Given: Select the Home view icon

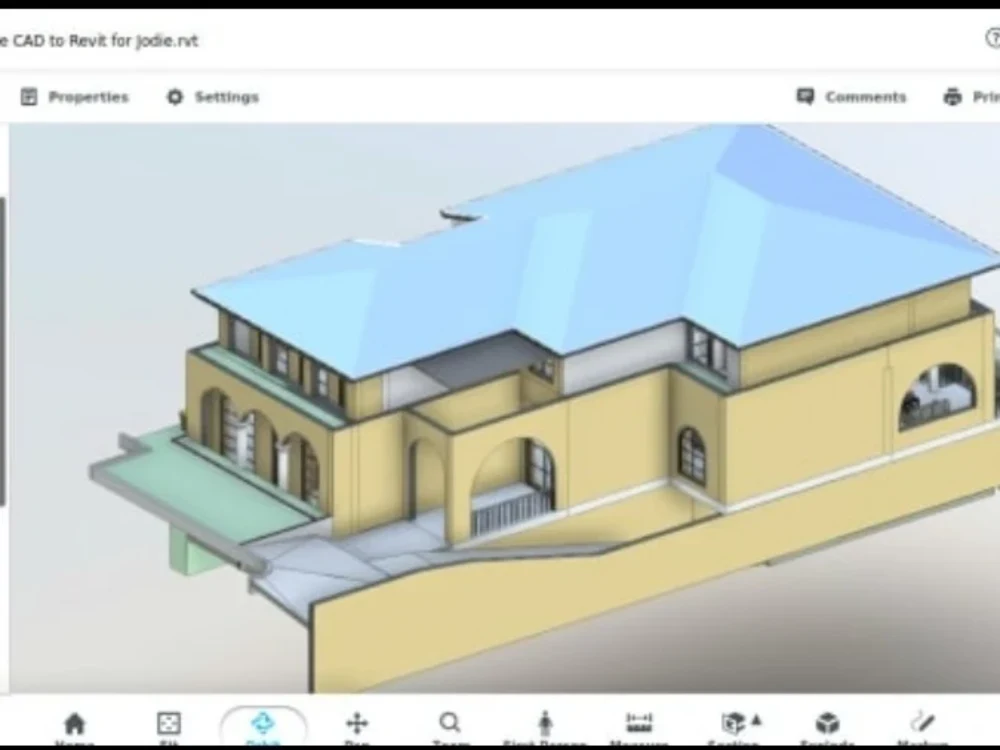Looking at the screenshot, I should [75, 722].
